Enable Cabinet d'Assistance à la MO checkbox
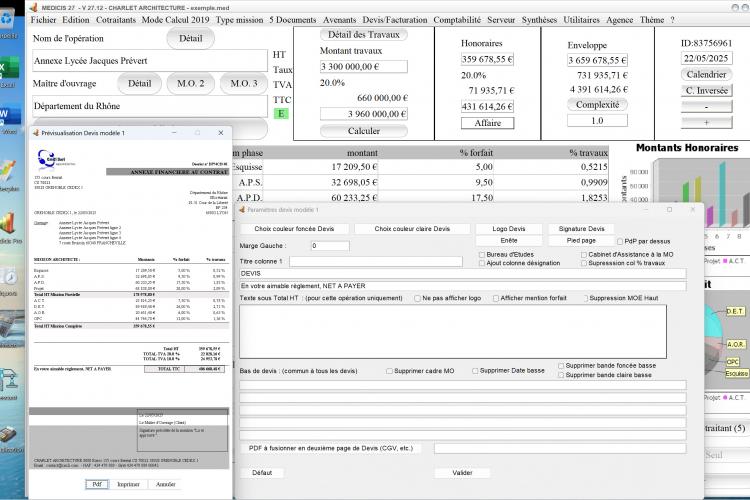The image size is (750, 500). (x=584, y=255)
